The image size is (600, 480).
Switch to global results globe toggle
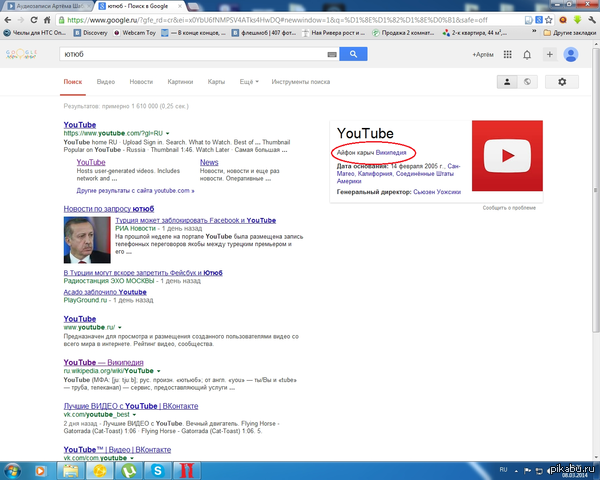[527, 82]
